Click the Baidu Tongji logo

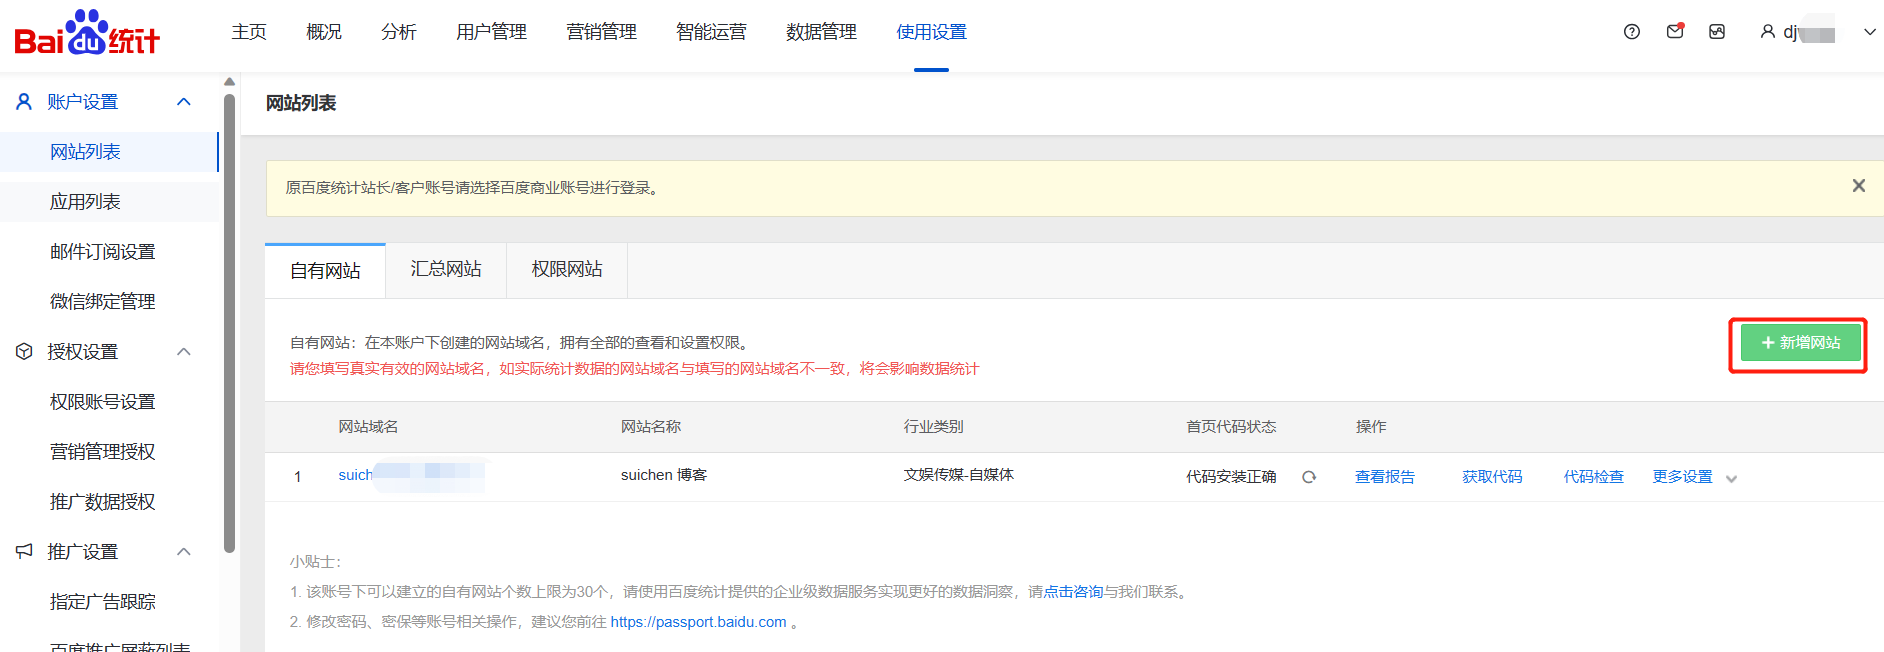87,33
